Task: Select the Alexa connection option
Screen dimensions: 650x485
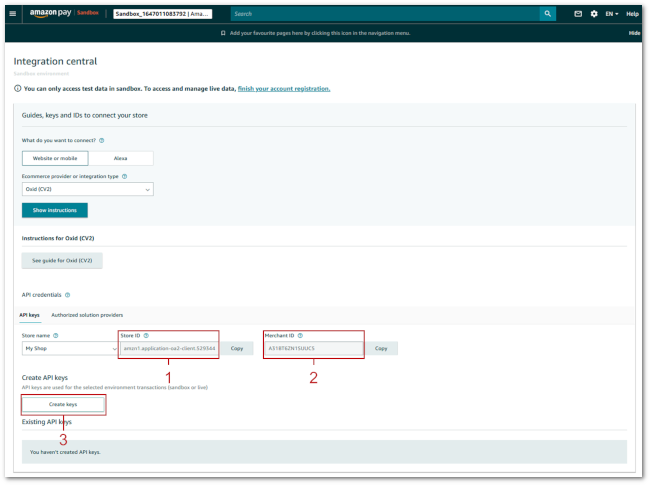Action: 120,158
